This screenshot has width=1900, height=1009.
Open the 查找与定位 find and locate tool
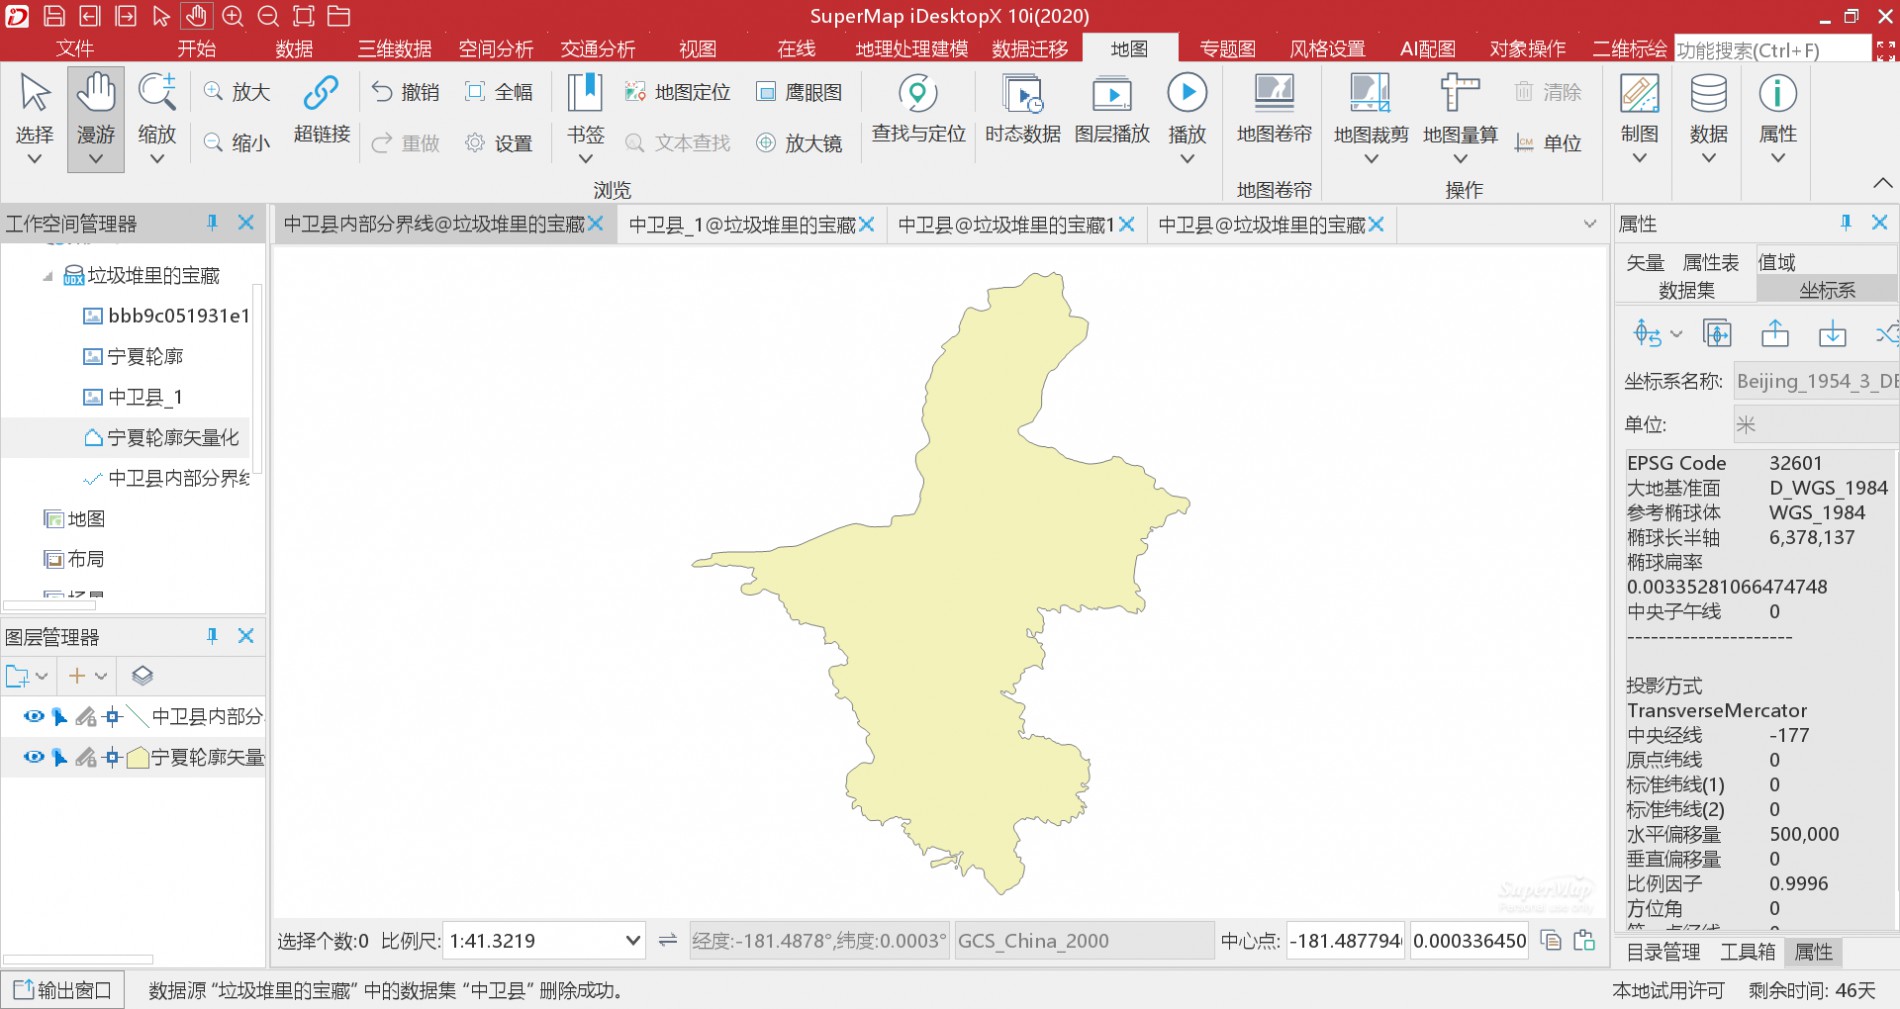coord(918,95)
